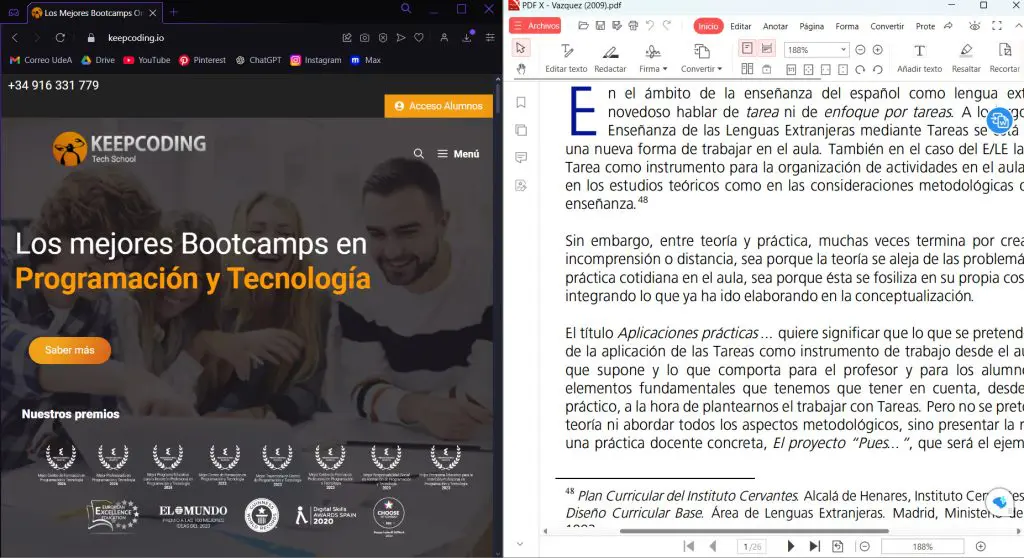Image resolution: width=1024 pixels, height=558 pixels.
Task: Switch to the Editar tab
Action: [741, 26]
